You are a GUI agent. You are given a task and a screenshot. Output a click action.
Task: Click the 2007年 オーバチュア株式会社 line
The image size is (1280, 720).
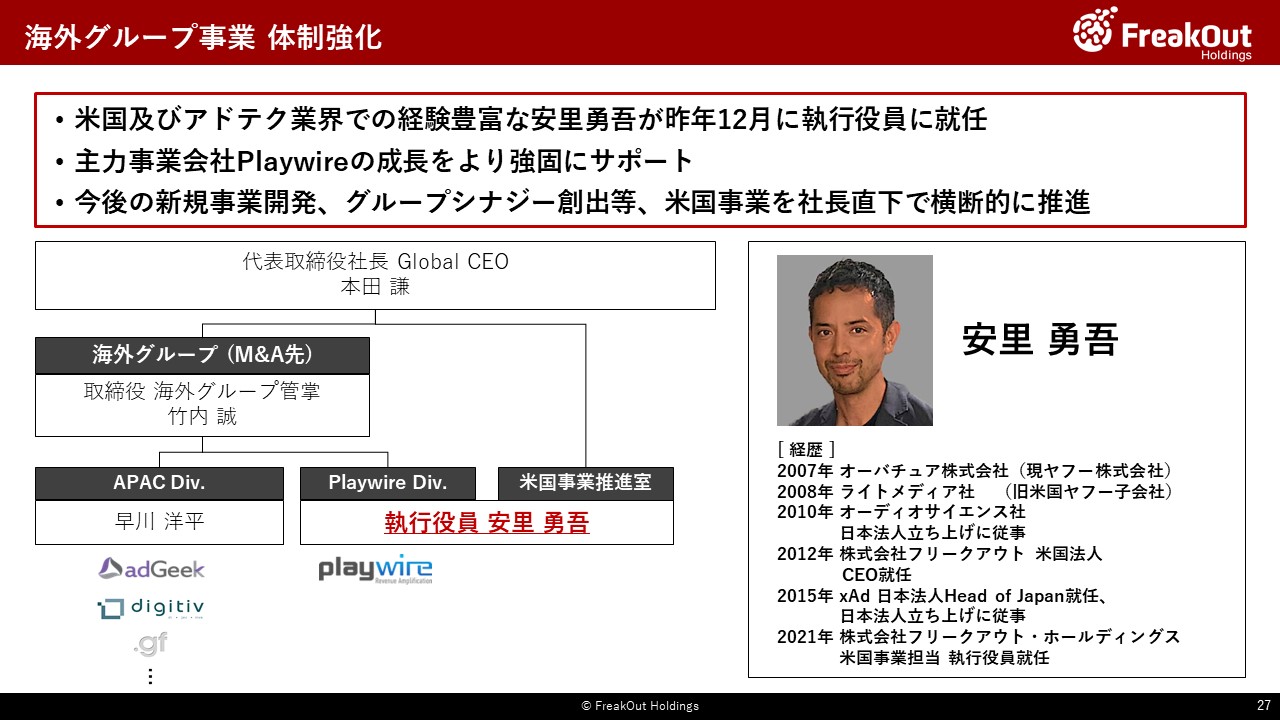click(x=975, y=470)
